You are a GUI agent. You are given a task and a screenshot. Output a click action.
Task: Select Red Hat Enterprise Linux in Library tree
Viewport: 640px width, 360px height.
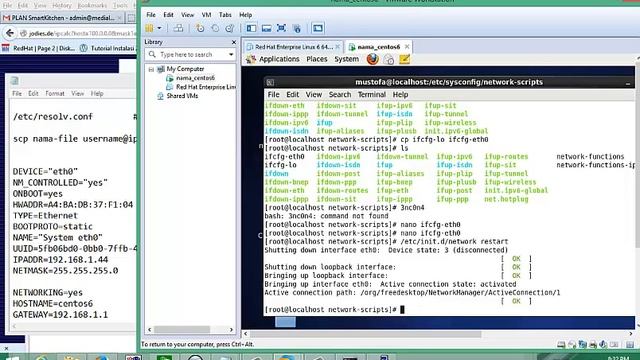coord(206,87)
